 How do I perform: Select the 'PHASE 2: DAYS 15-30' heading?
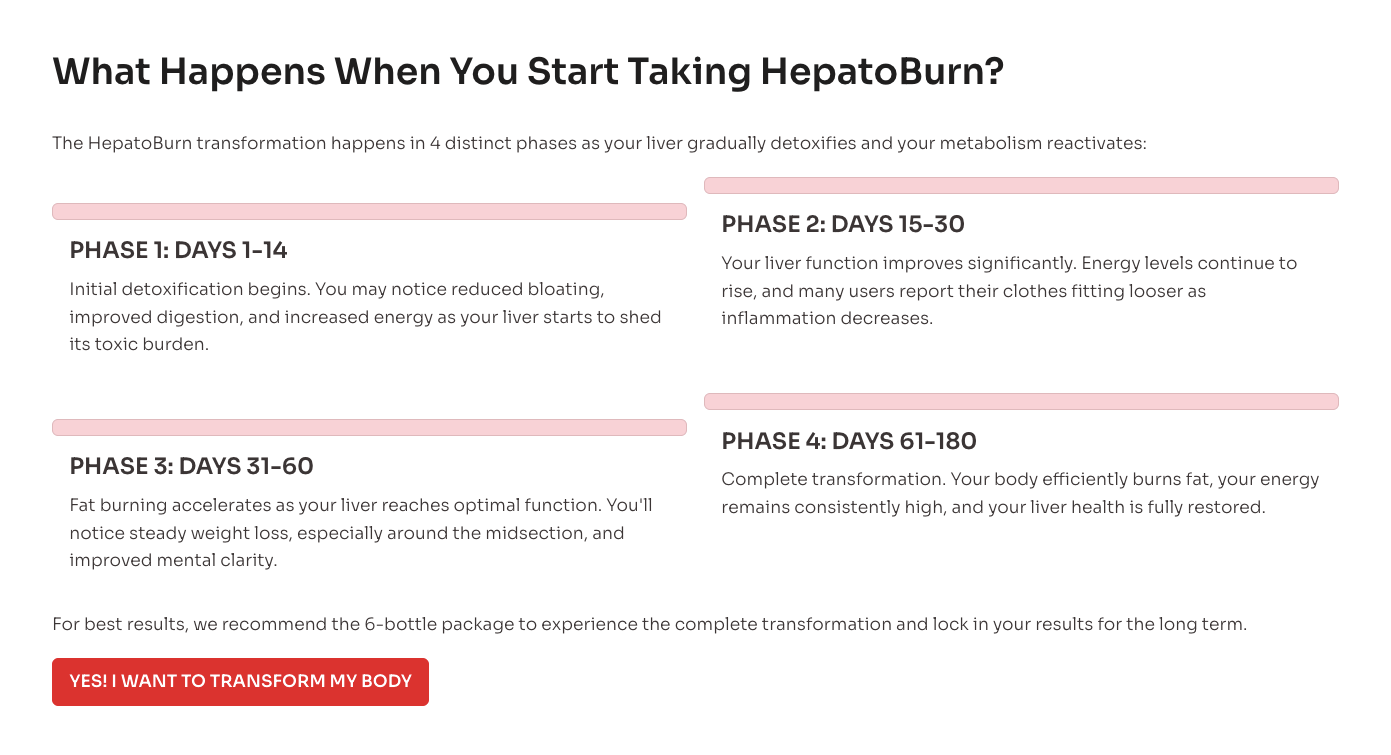pyautogui.click(x=842, y=224)
